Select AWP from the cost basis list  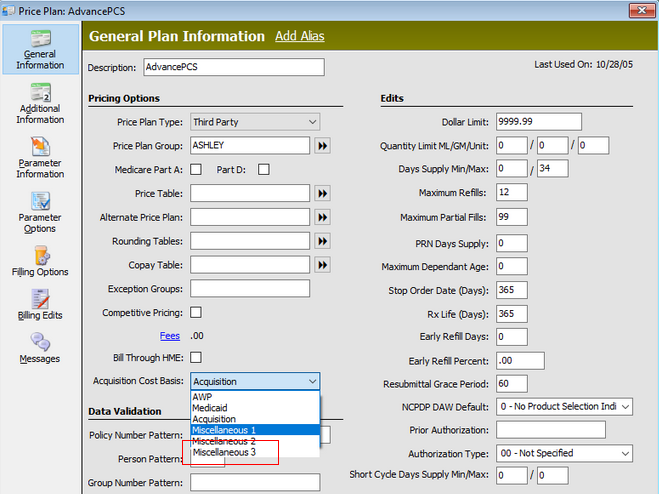(x=255, y=396)
